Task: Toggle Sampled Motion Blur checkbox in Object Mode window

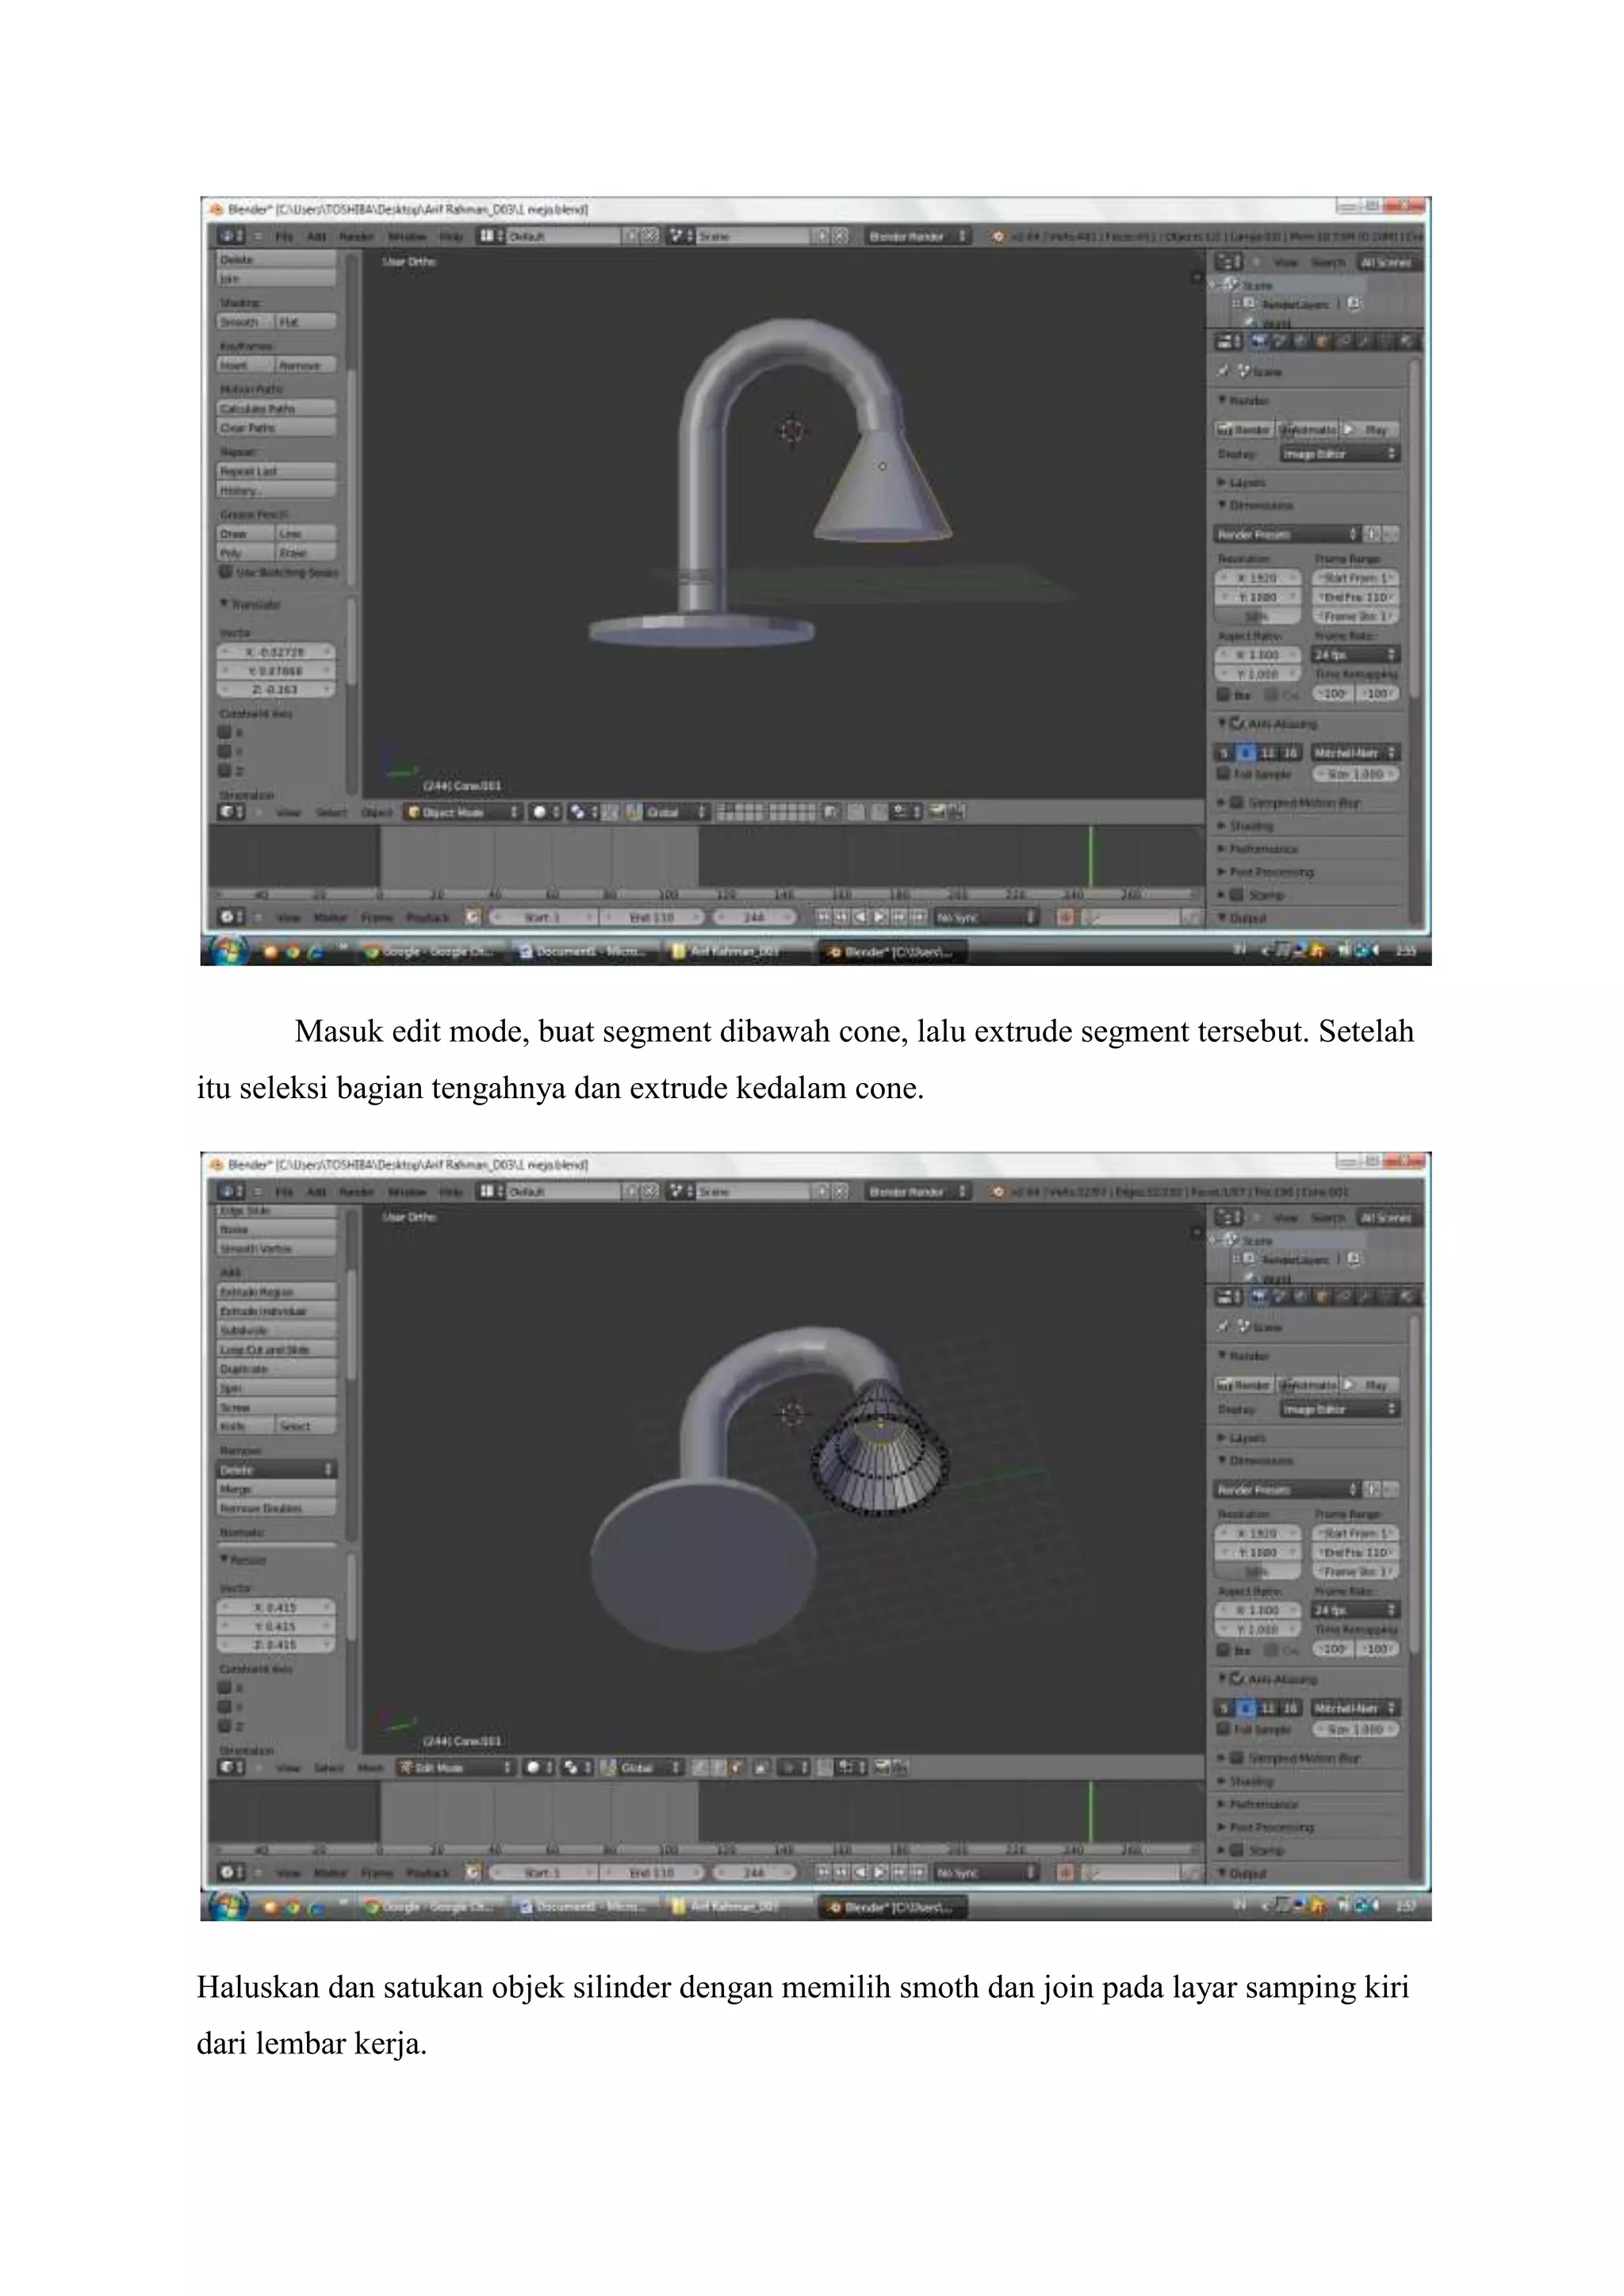Action: pyautogui.click(x=1236, y=802)
